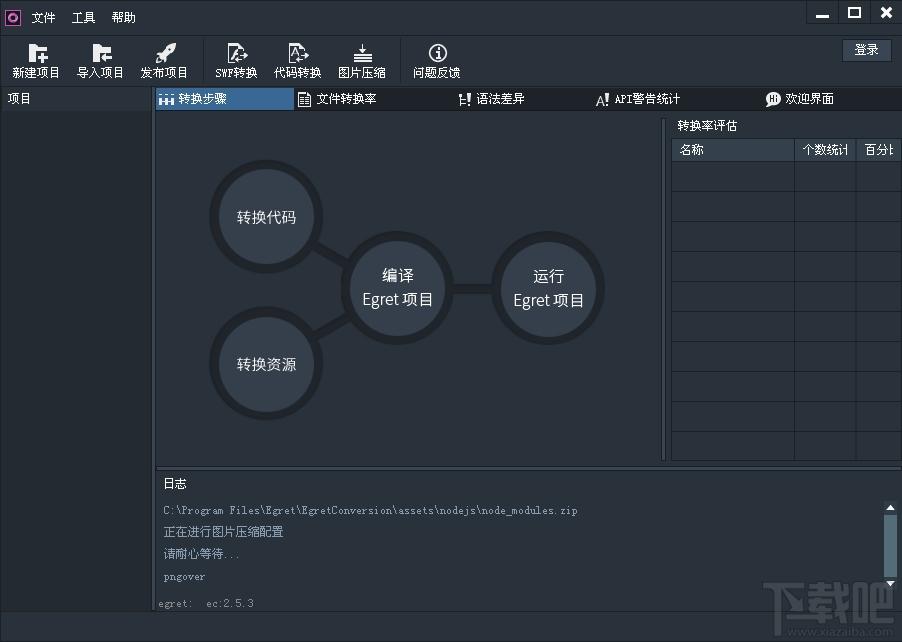Click the 个数统计 column header

[x=825, y=150]
